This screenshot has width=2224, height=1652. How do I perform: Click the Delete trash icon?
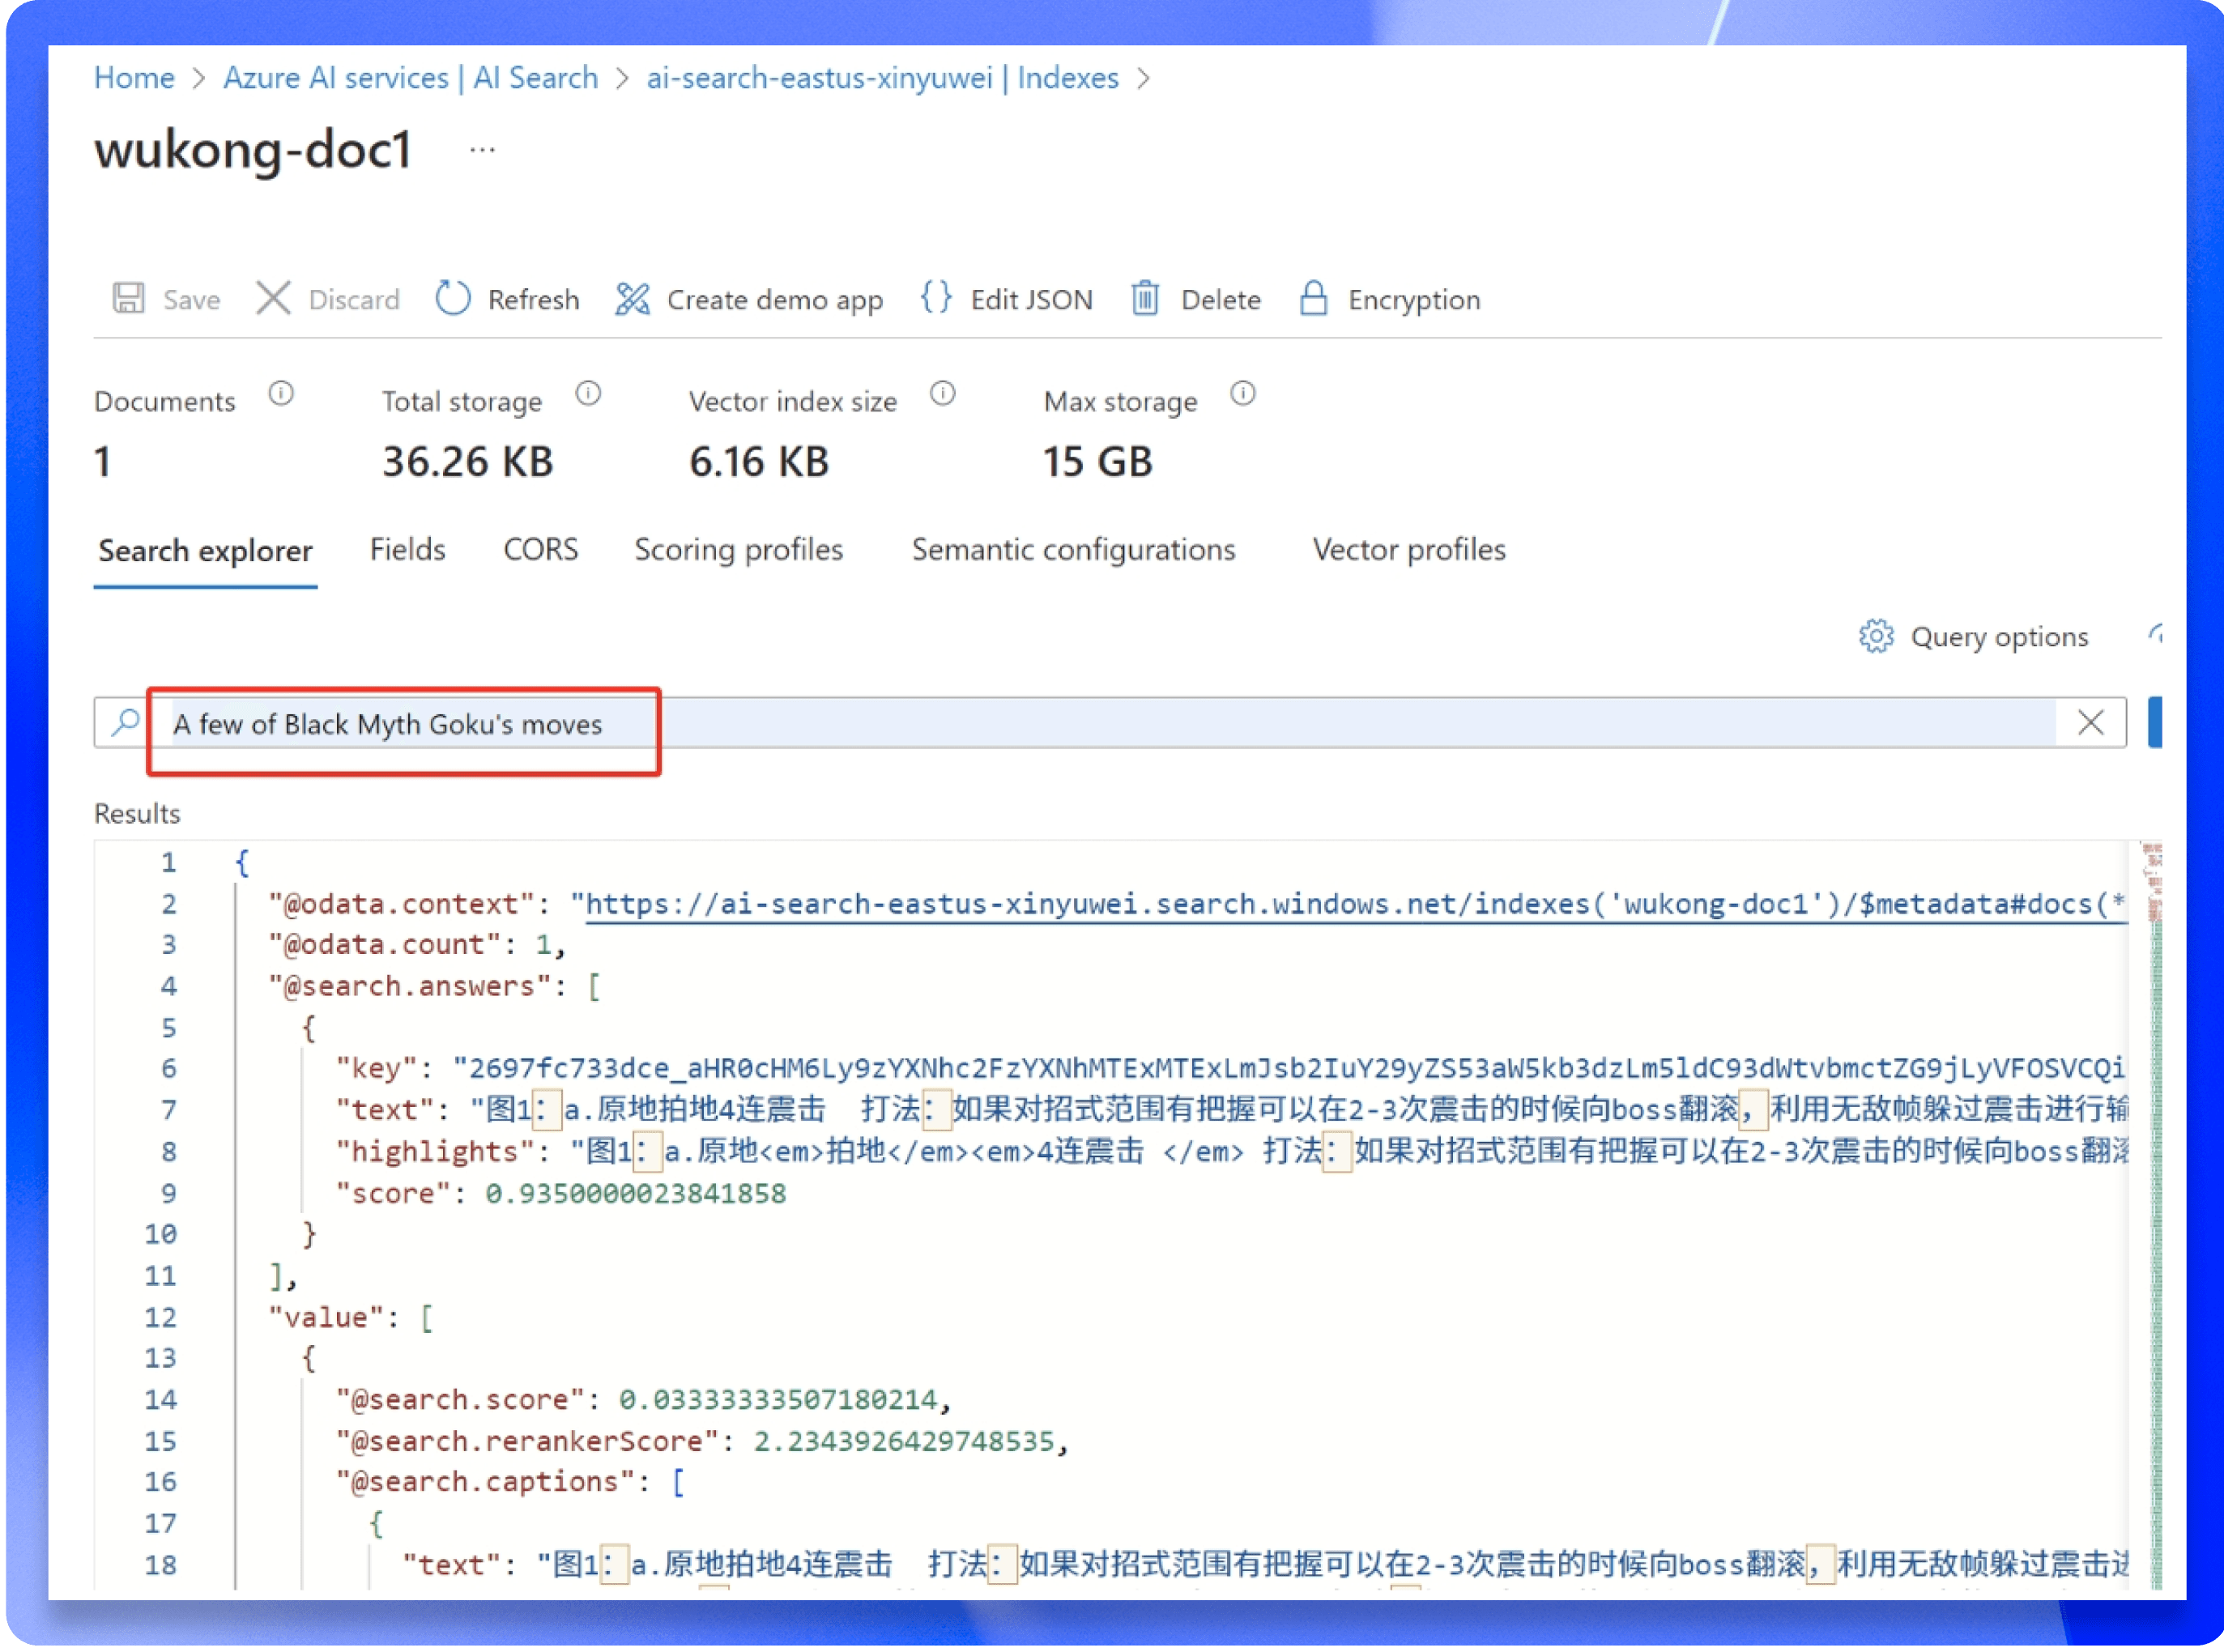point(1145,298)
